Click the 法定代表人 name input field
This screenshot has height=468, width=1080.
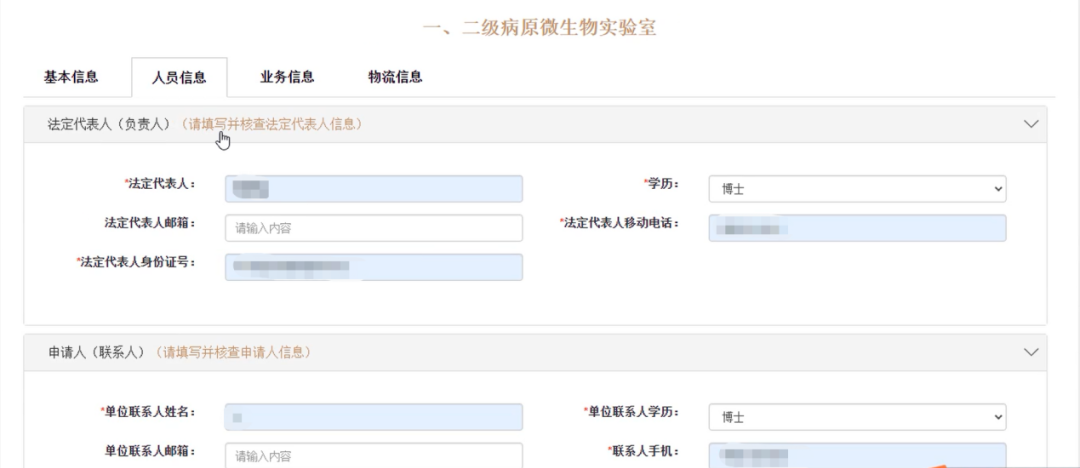373,188
